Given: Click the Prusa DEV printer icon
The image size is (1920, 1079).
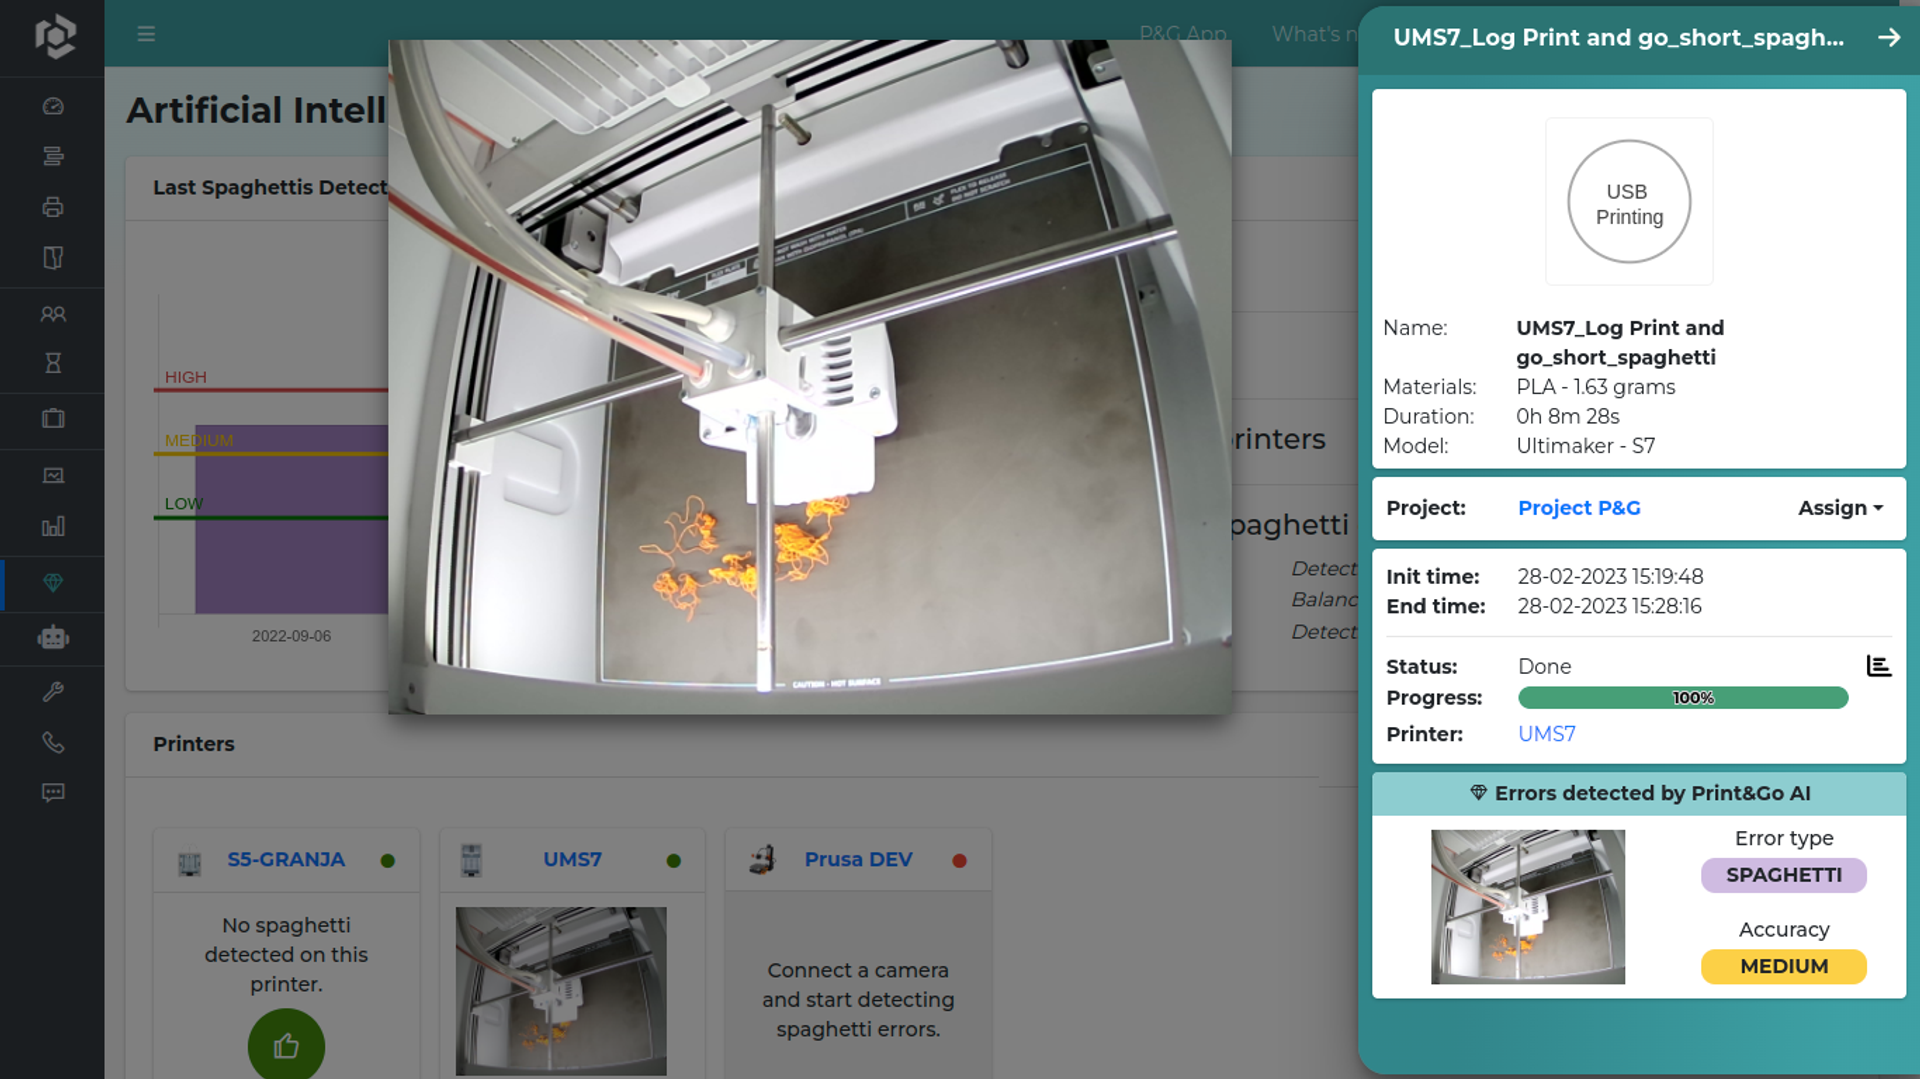Looking at the screenshot, I should 763,860.
